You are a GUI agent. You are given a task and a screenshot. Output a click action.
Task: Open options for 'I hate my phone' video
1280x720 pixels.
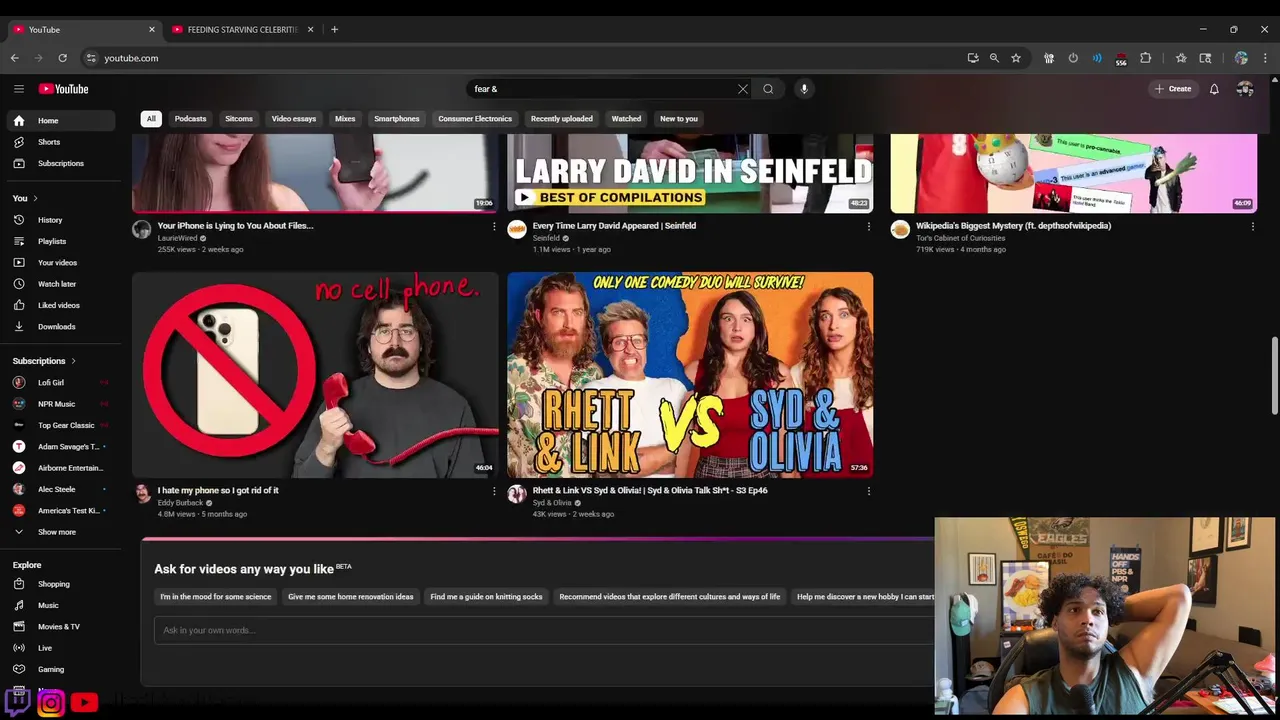click(x=494, y=491)
